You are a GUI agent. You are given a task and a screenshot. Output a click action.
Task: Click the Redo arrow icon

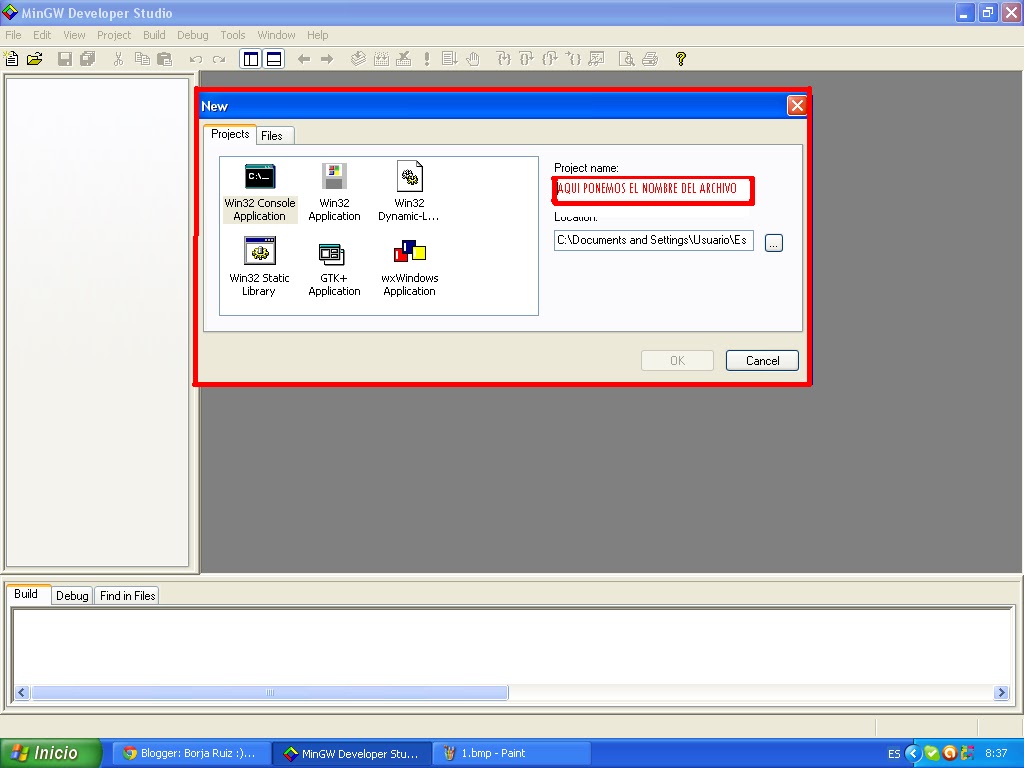(x=219, y=59)
